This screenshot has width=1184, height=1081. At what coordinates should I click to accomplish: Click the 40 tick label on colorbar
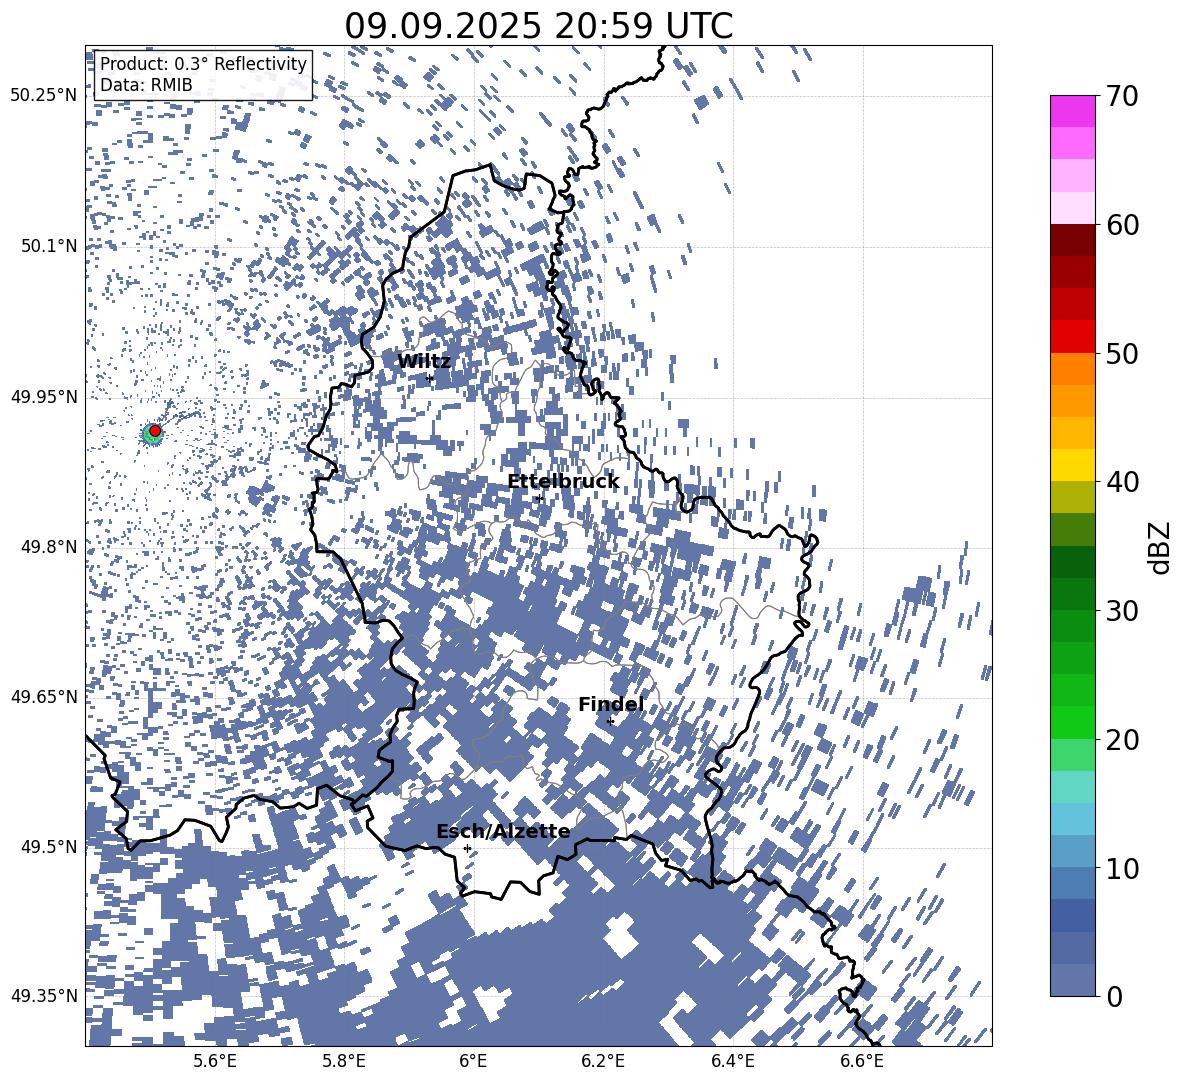[1123, 482]
